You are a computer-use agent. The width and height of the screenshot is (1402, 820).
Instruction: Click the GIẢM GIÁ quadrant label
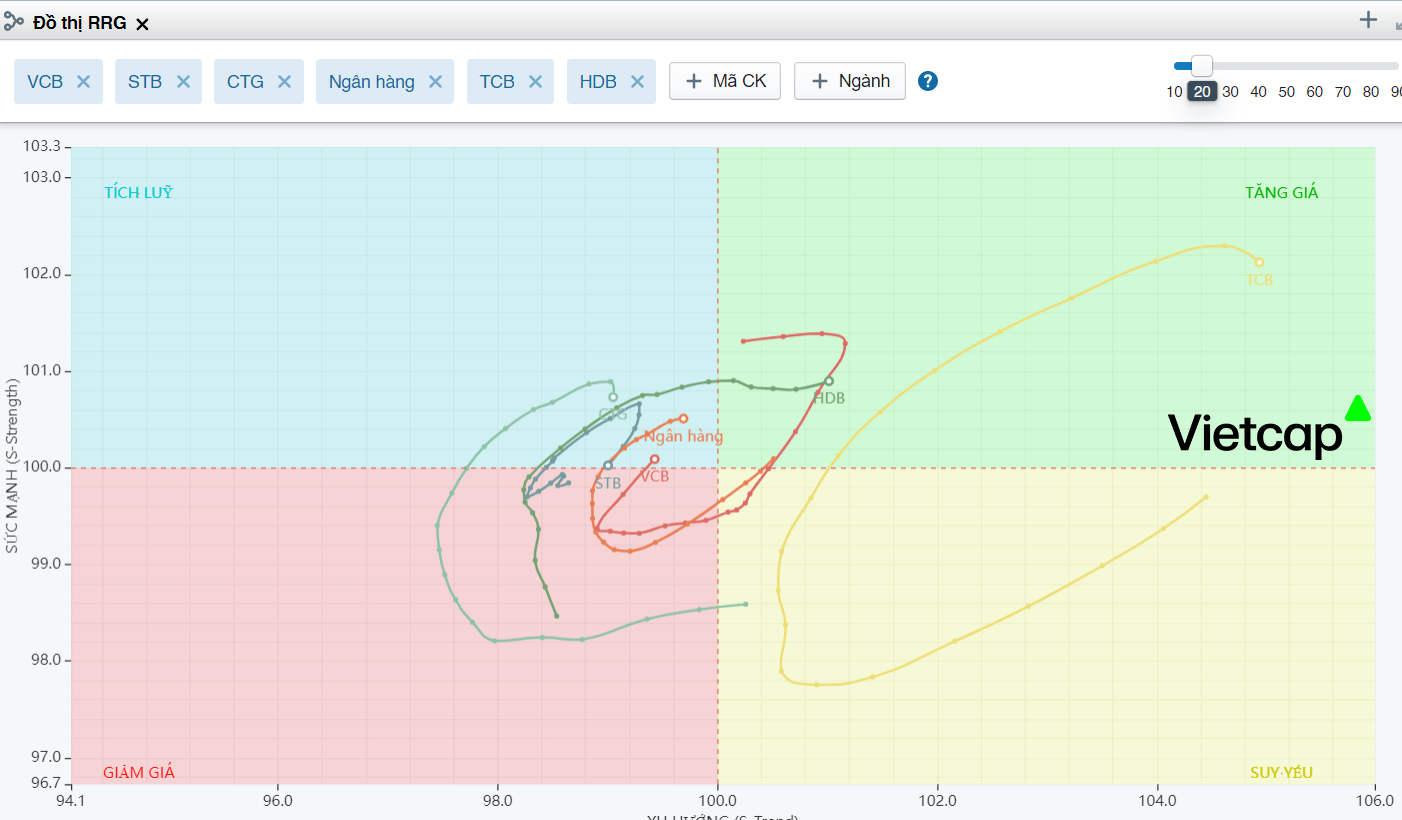click(x=138, y=772)
